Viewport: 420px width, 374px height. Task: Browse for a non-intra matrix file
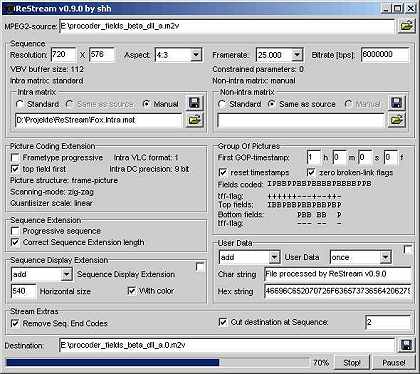pyautogui.click(x=396, y=120)
